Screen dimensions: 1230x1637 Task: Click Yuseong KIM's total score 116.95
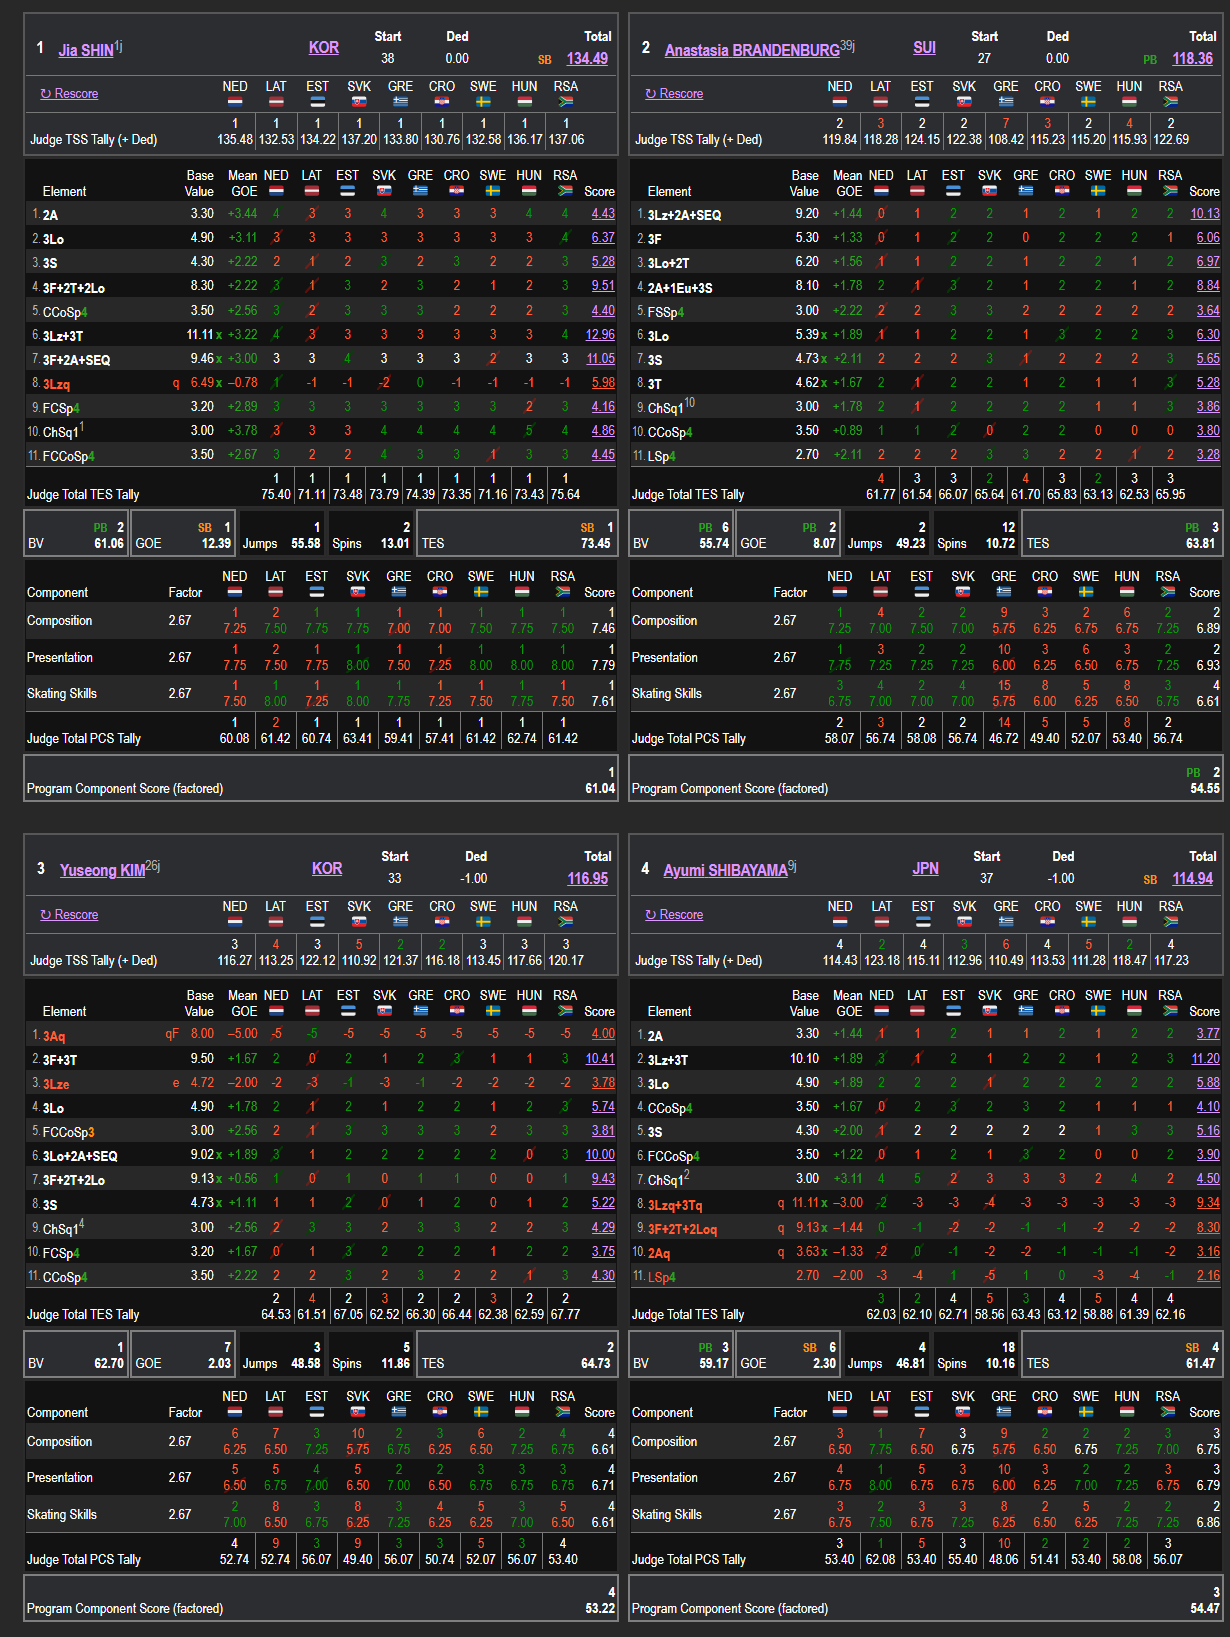click(587, 878)
